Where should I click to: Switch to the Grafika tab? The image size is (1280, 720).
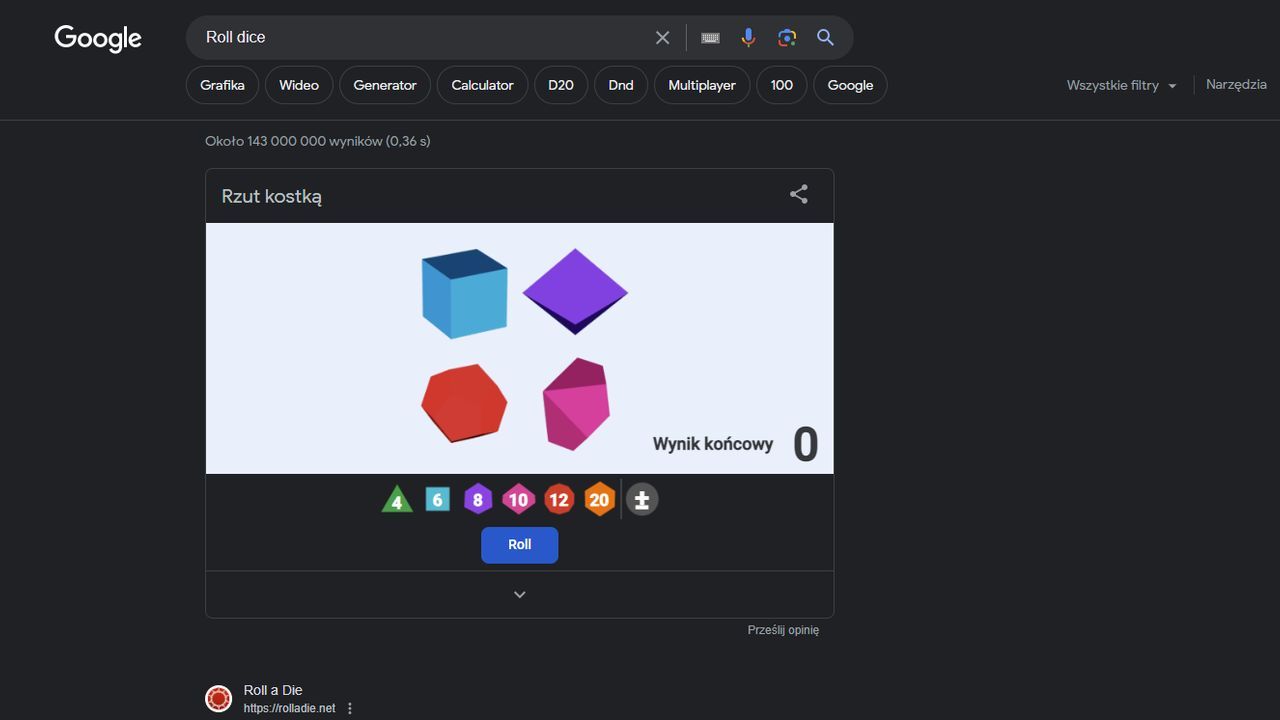coord(222,85)
